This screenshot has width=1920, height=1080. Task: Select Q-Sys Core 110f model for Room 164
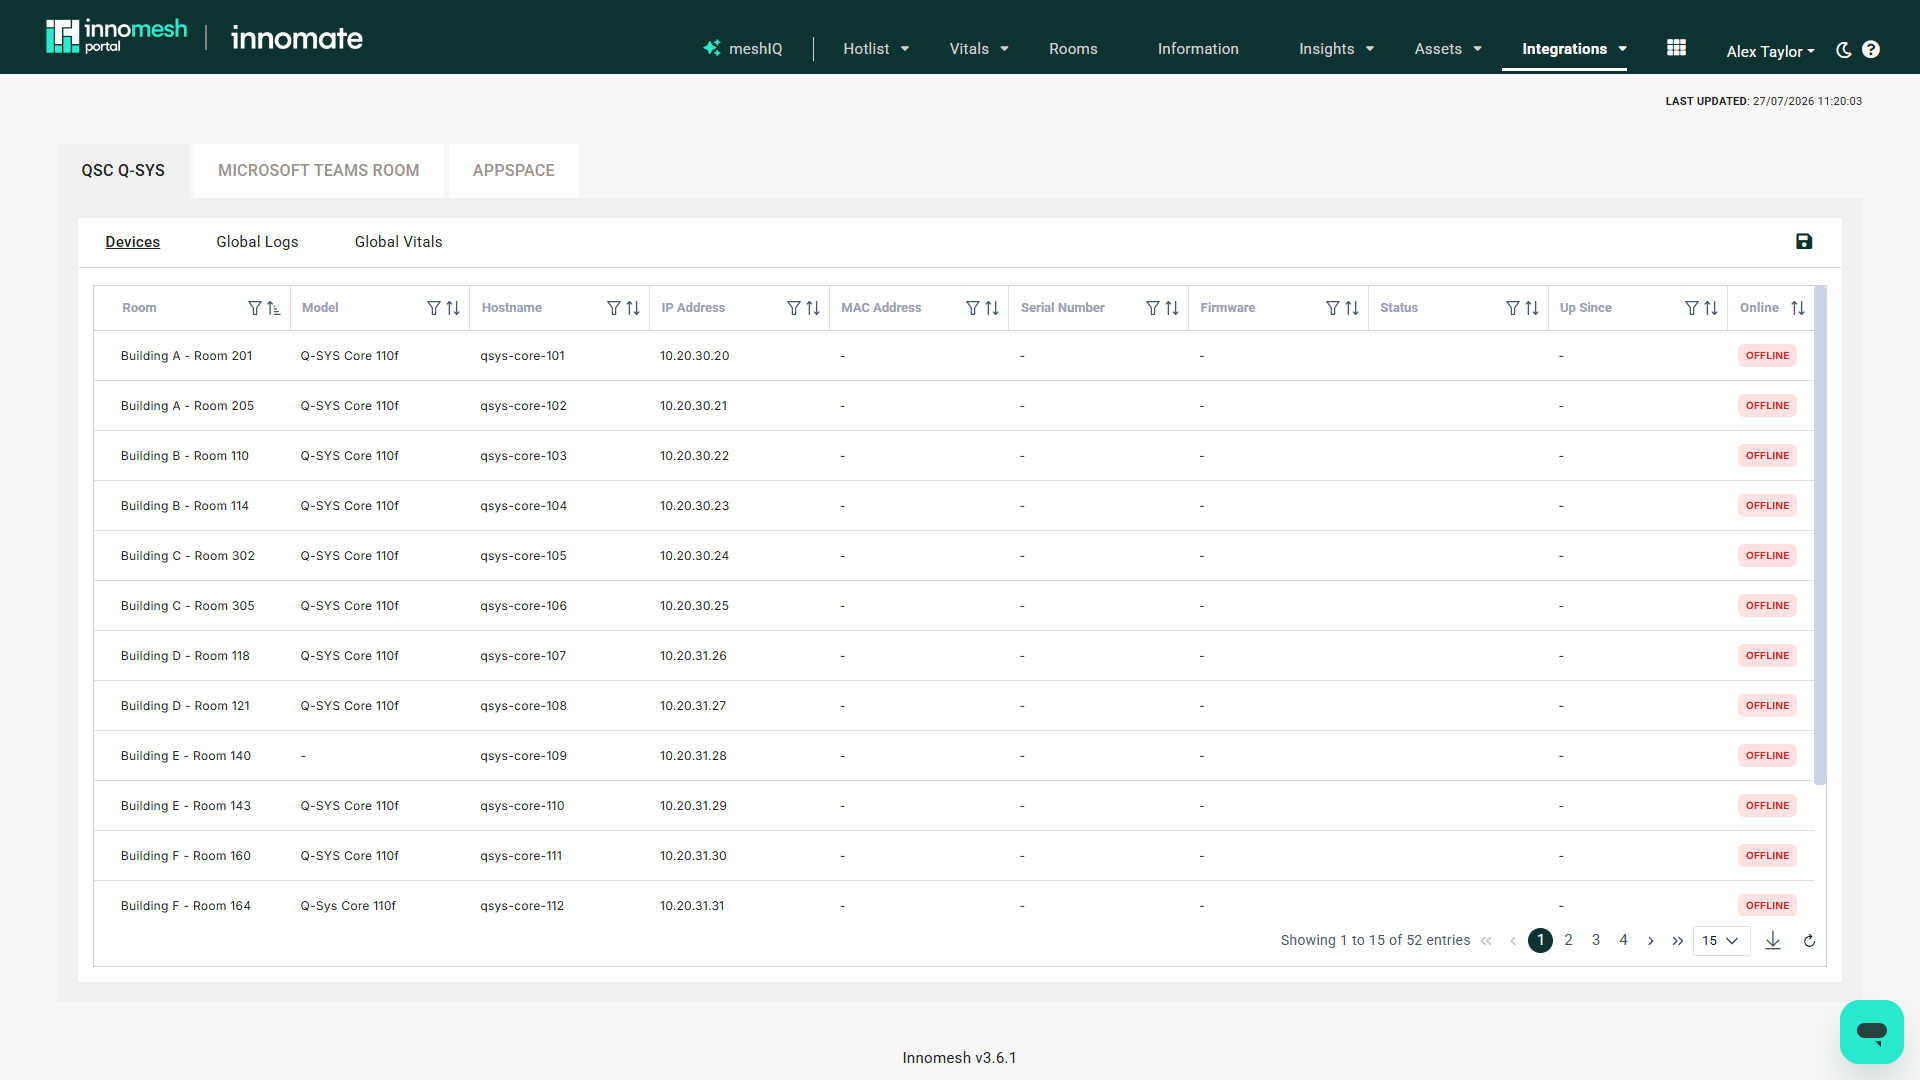348,906
